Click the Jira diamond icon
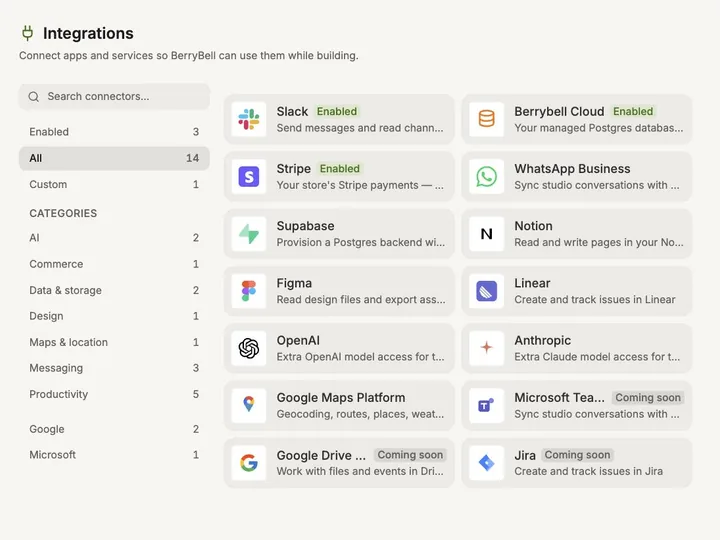 point(486,463)
